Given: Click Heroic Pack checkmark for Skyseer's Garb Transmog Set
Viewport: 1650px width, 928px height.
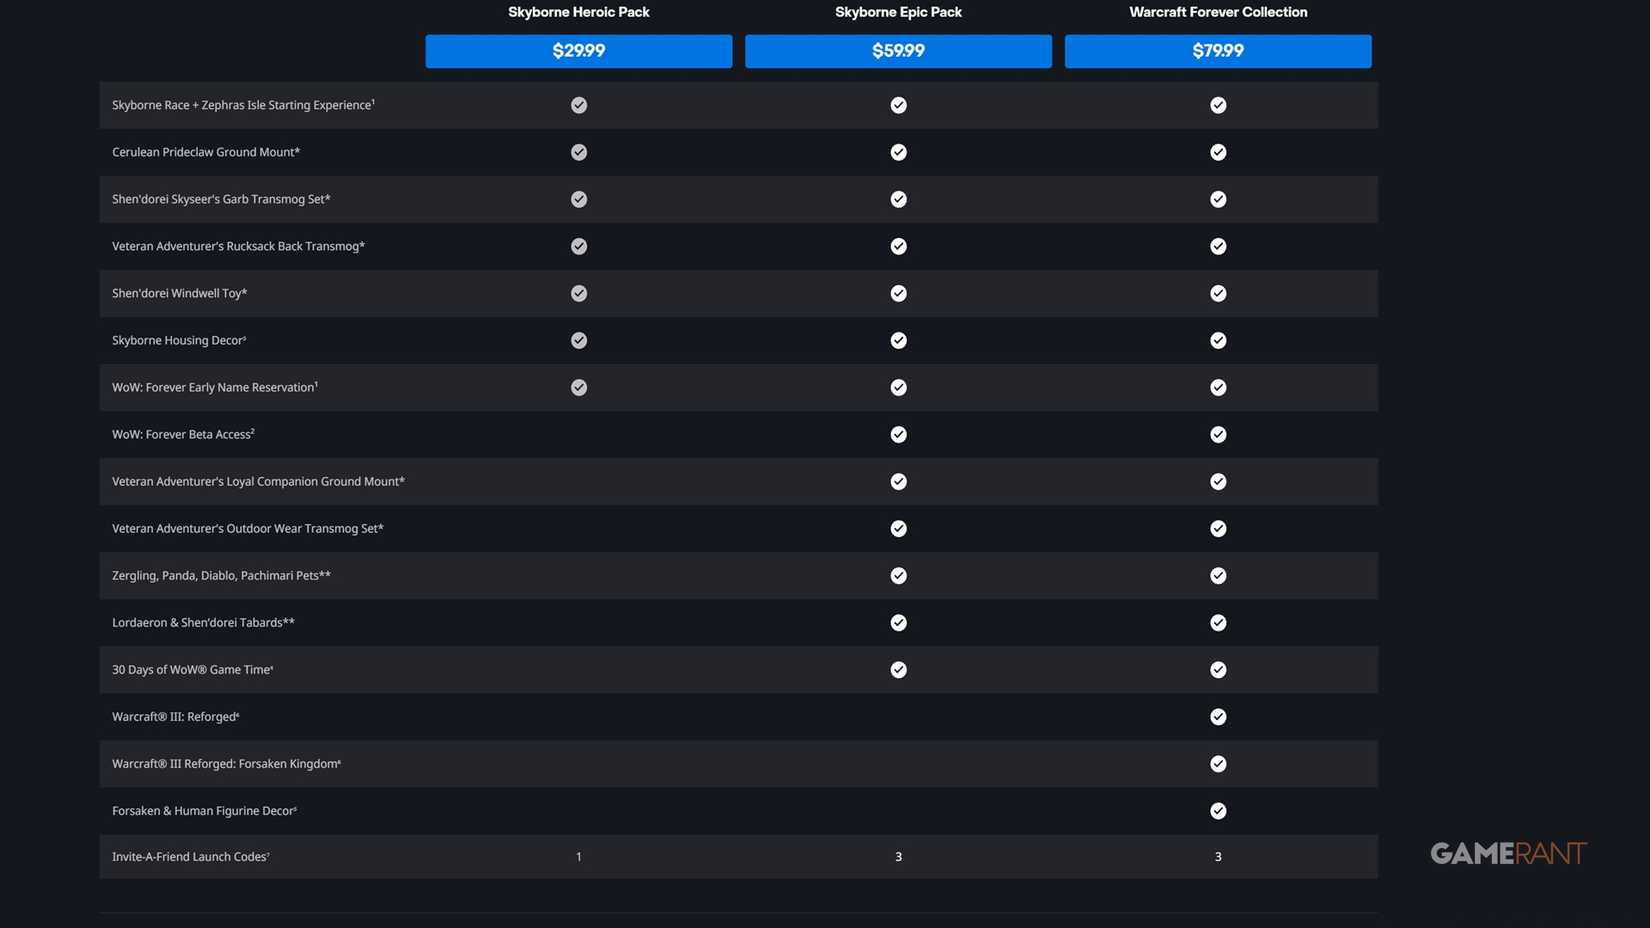Looking at the screenshot, I should (579, 199).
